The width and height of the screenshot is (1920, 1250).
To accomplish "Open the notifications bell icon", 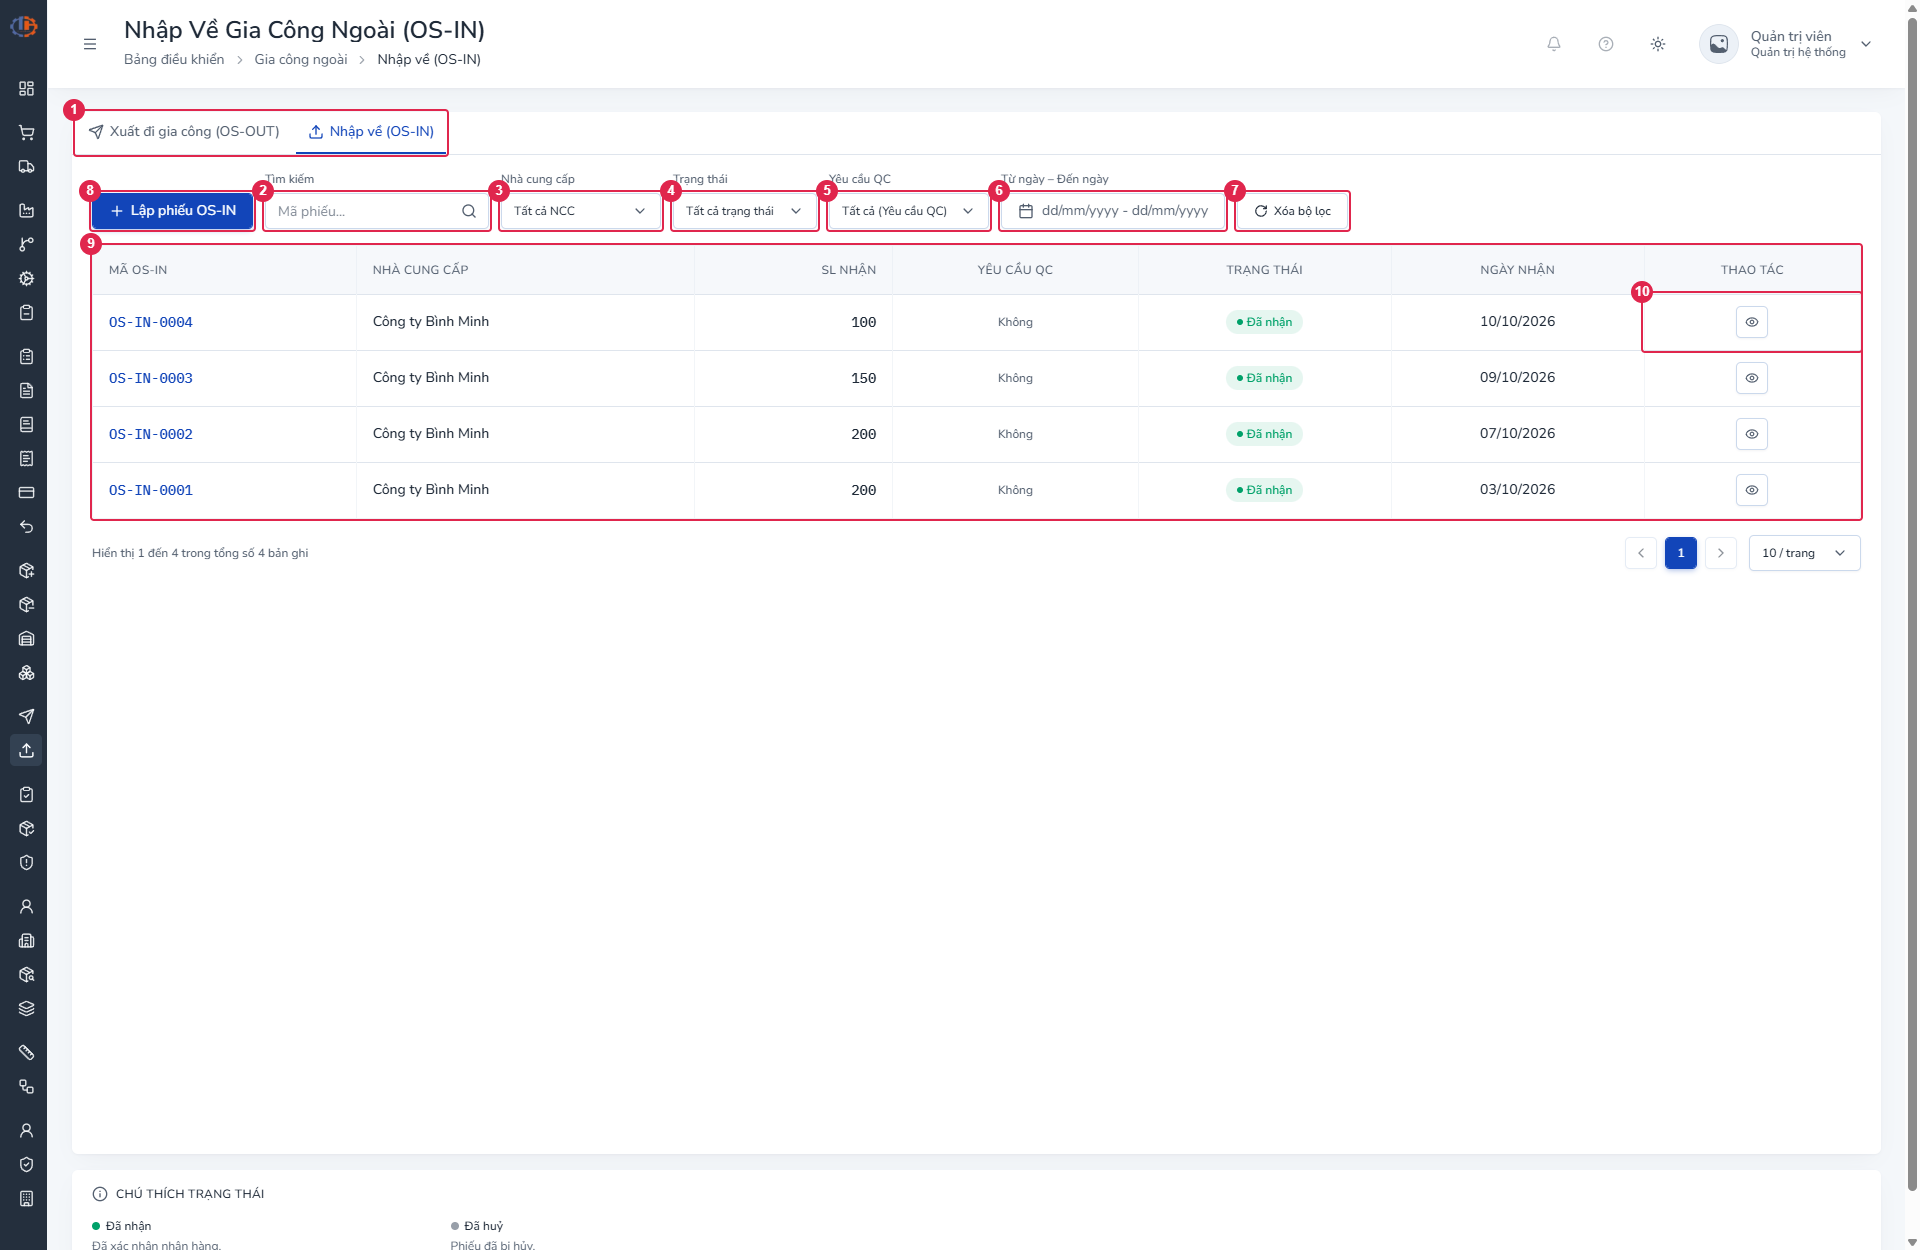I will click(x=1554, y=44).
